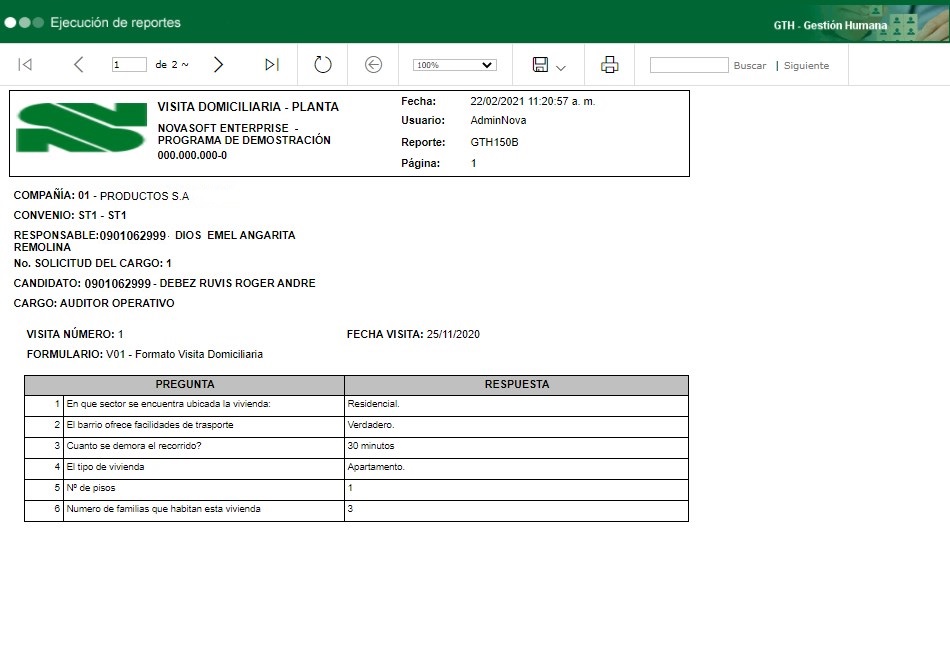Go to the first report page

(26, 65)
